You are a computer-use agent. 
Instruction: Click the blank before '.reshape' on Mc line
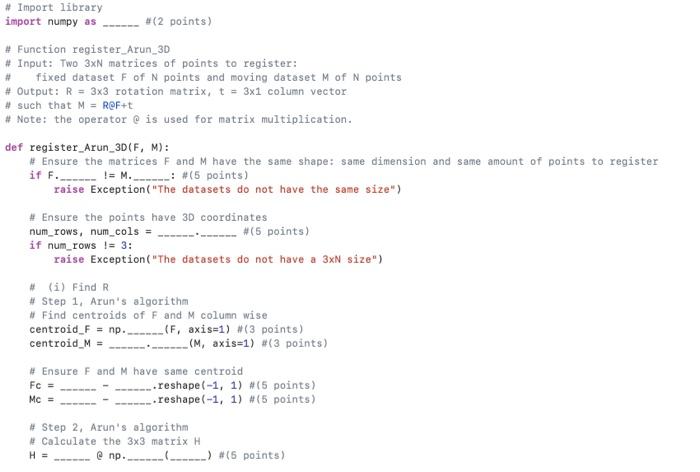[133, 399]
